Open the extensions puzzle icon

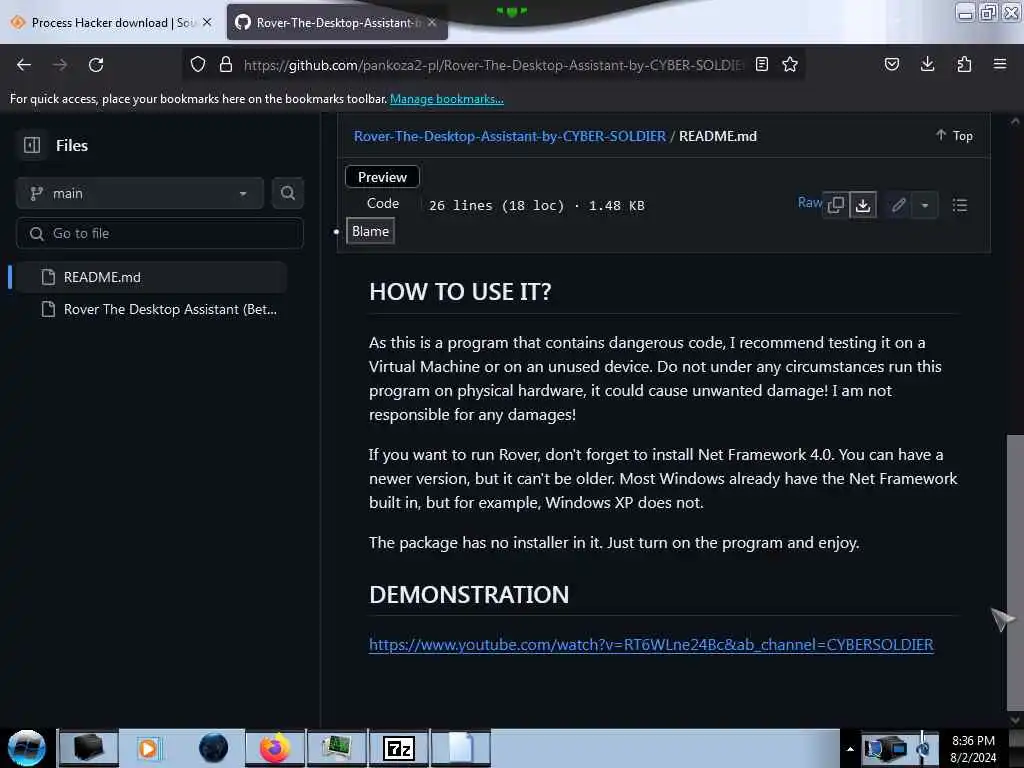point(964,64)
